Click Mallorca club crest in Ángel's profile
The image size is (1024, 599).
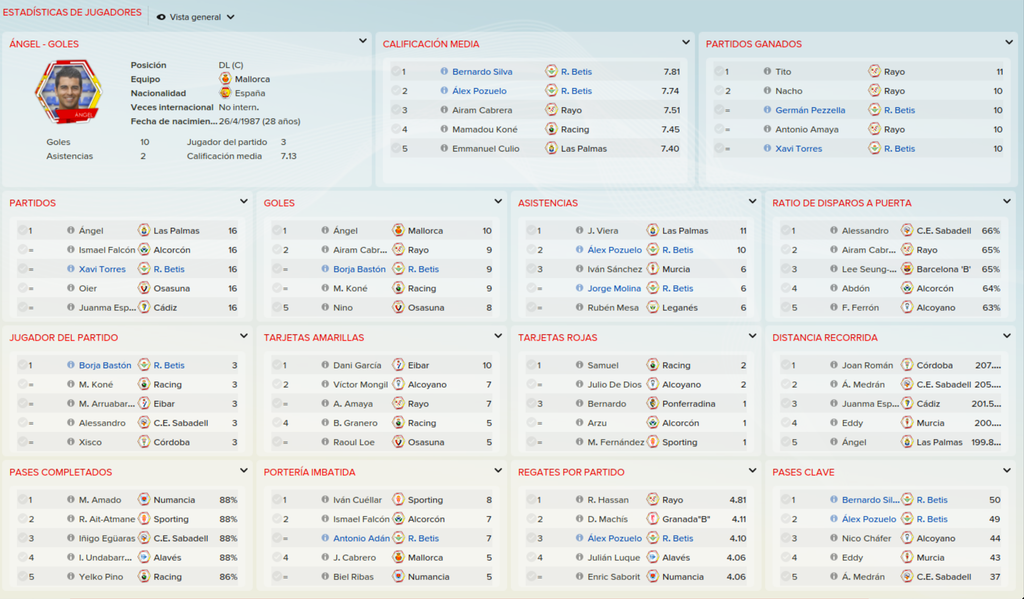225,79
